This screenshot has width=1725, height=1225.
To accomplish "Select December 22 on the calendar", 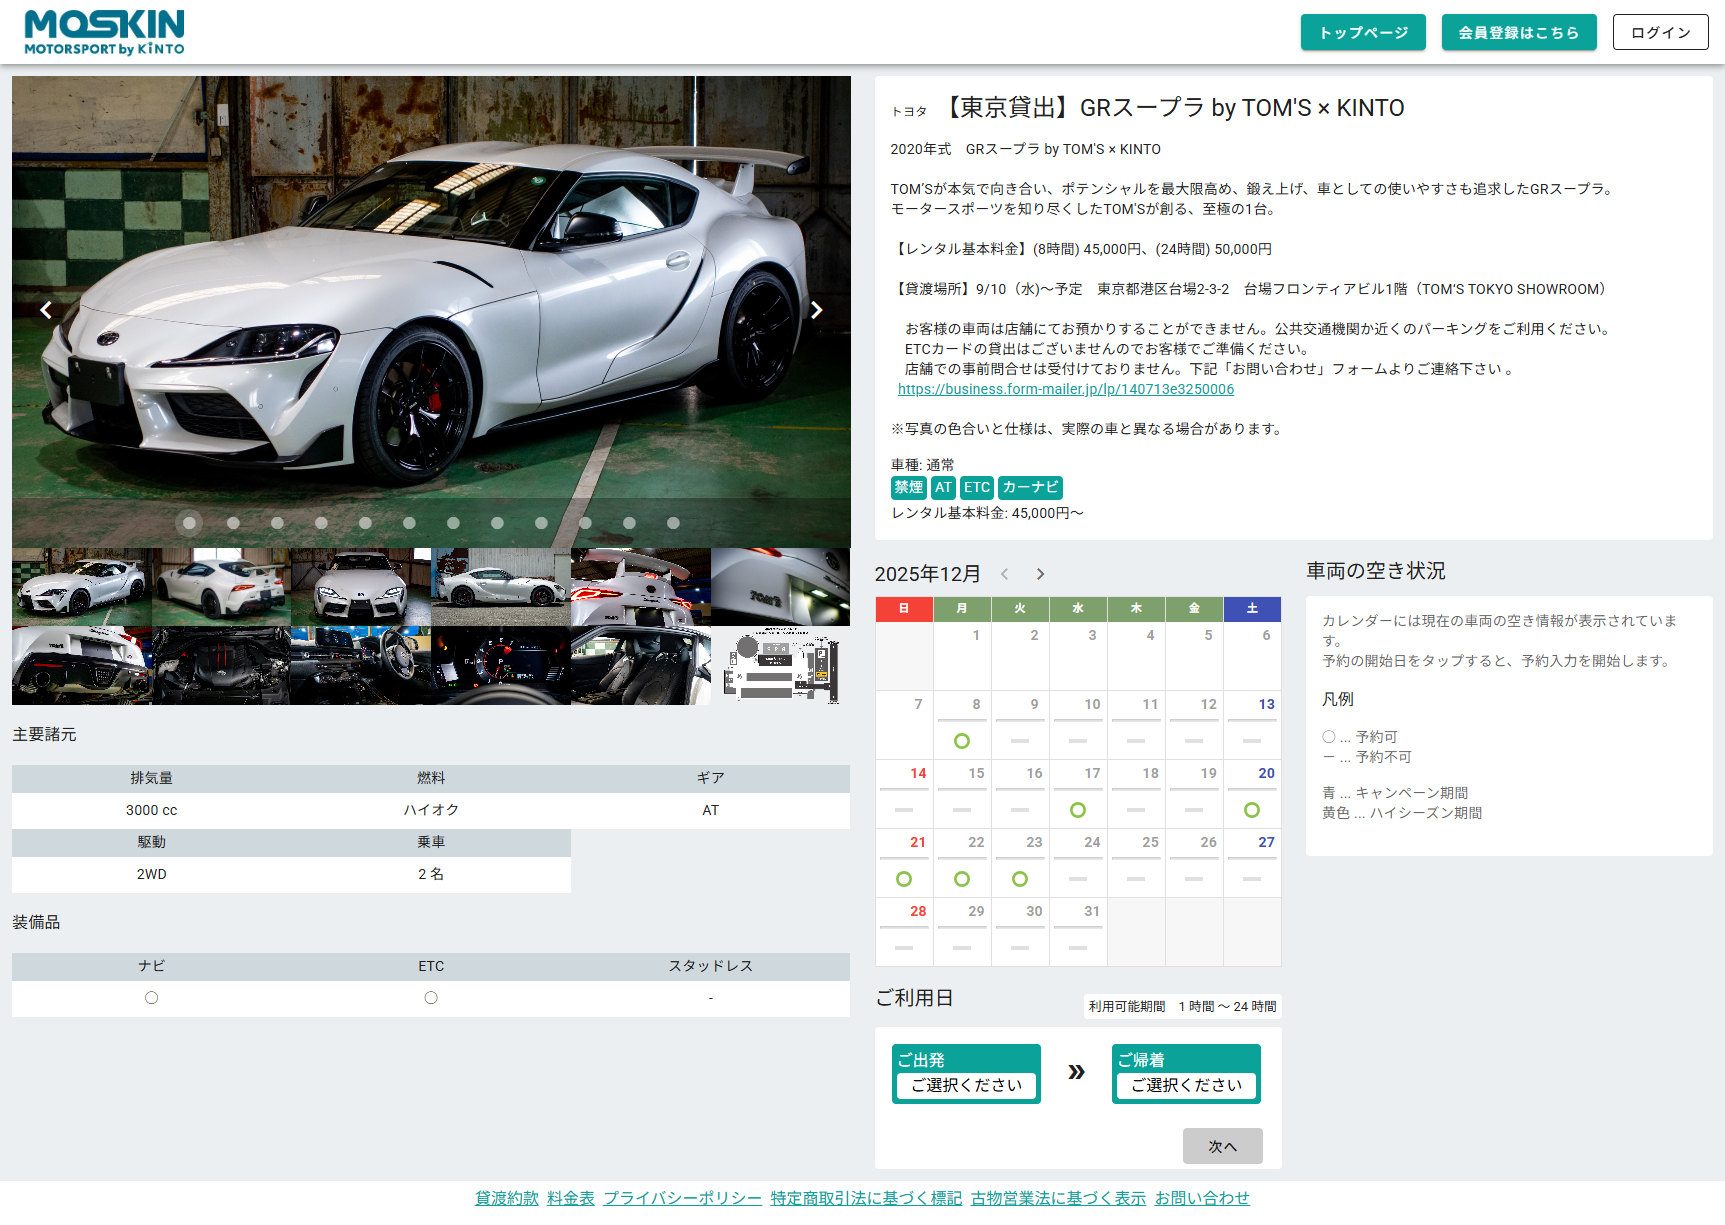I will pyautogui.click(x=962, y=862).
